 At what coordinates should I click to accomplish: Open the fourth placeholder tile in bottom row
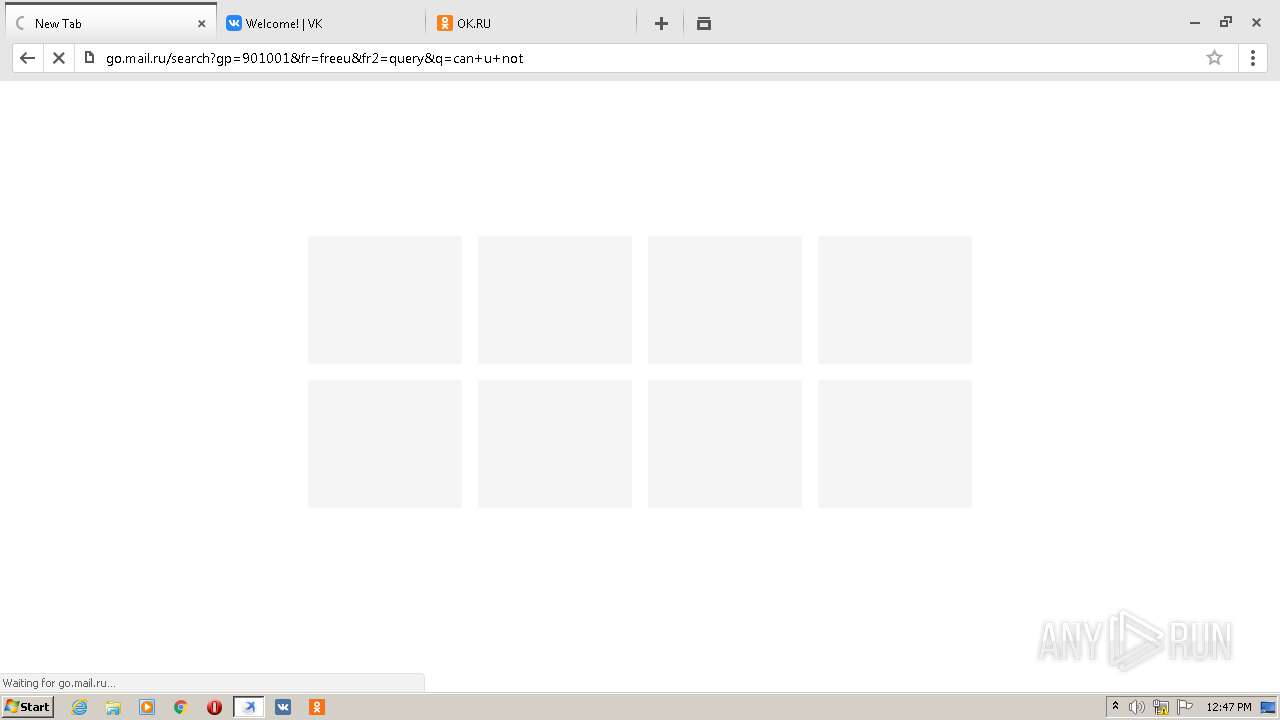pyautogui.click(x=895, y=444)
